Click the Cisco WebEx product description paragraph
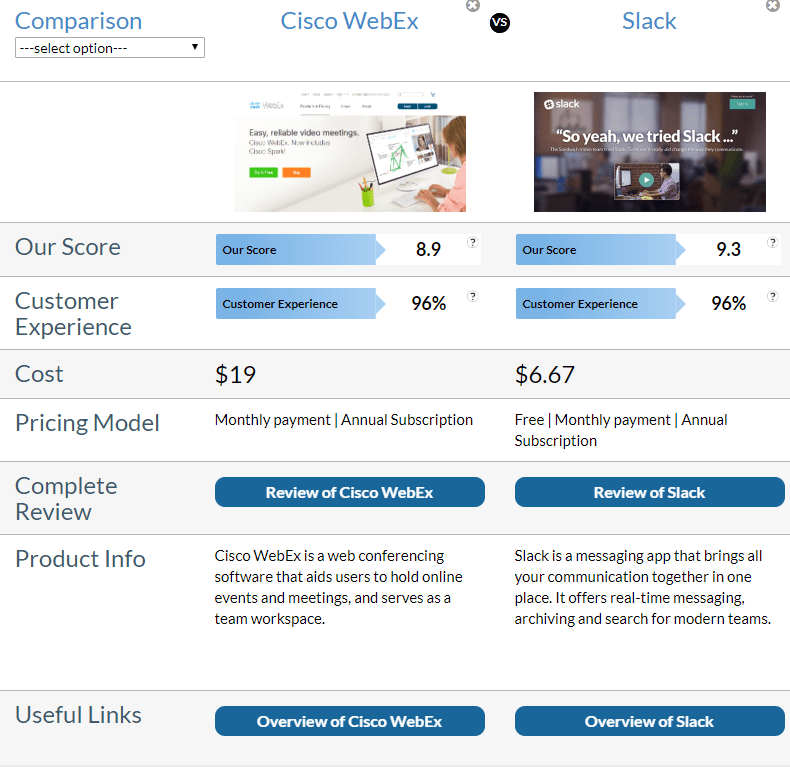Screen dimensions: 790x767 339,587
